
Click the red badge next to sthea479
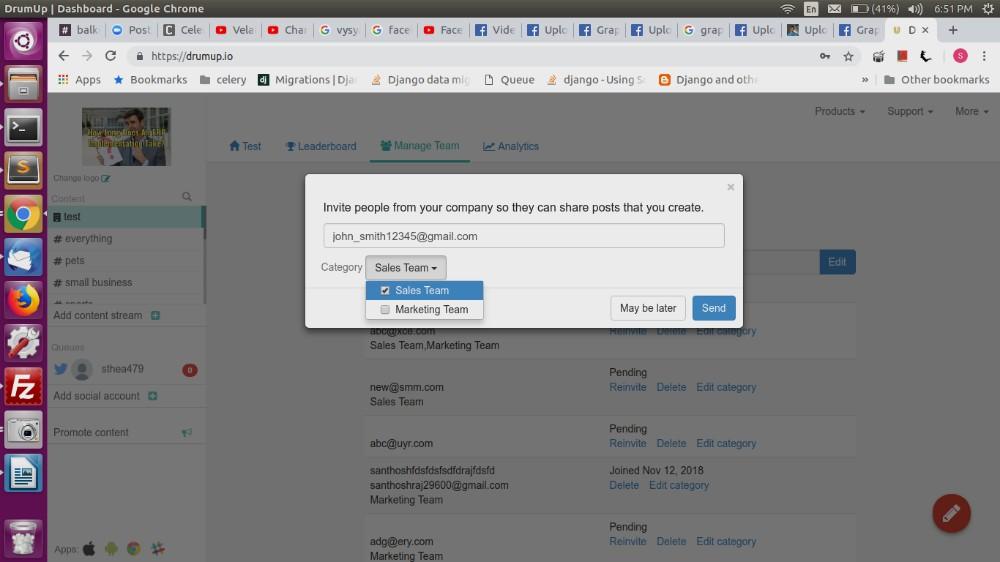(189, 370)
